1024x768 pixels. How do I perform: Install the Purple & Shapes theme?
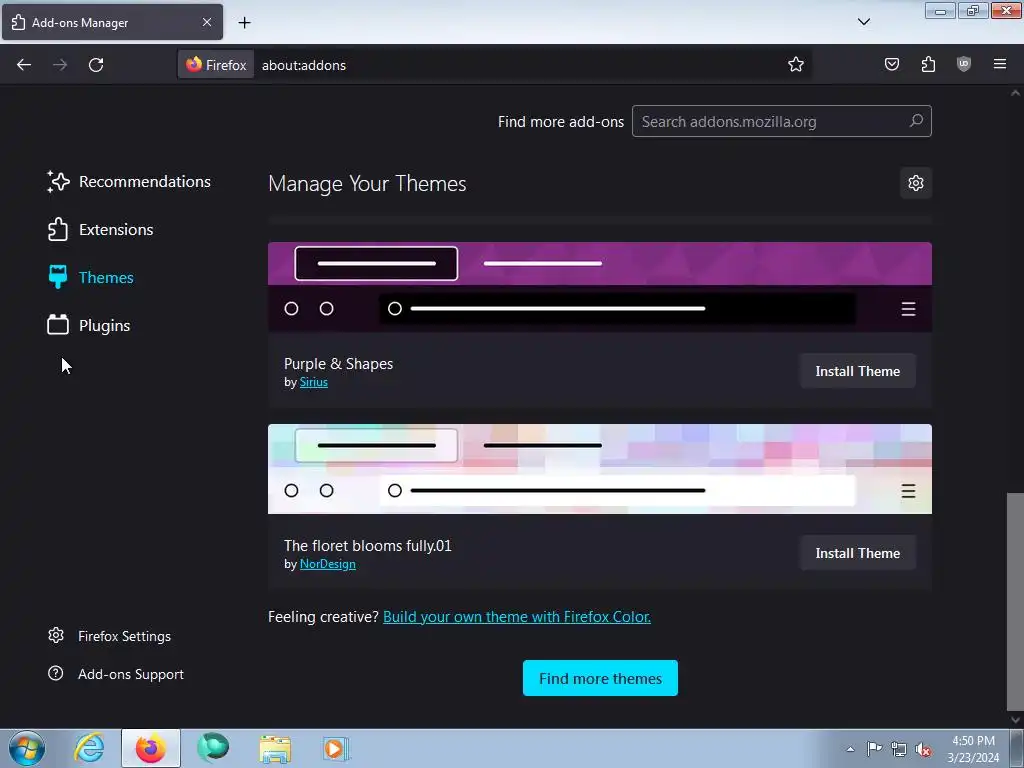pyautogui.click(x=857, y=371)
